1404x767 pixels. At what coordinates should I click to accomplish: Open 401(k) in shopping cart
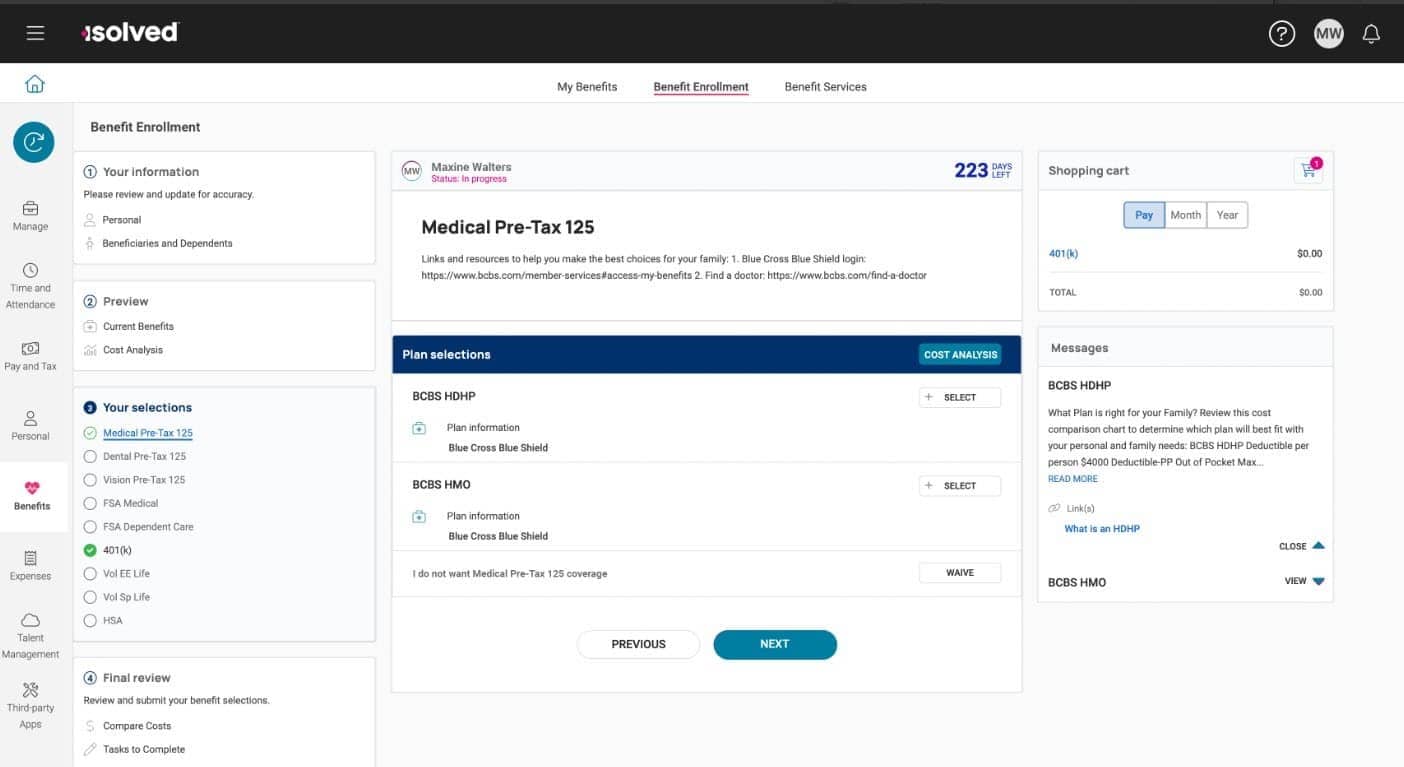coord(1063,254)
